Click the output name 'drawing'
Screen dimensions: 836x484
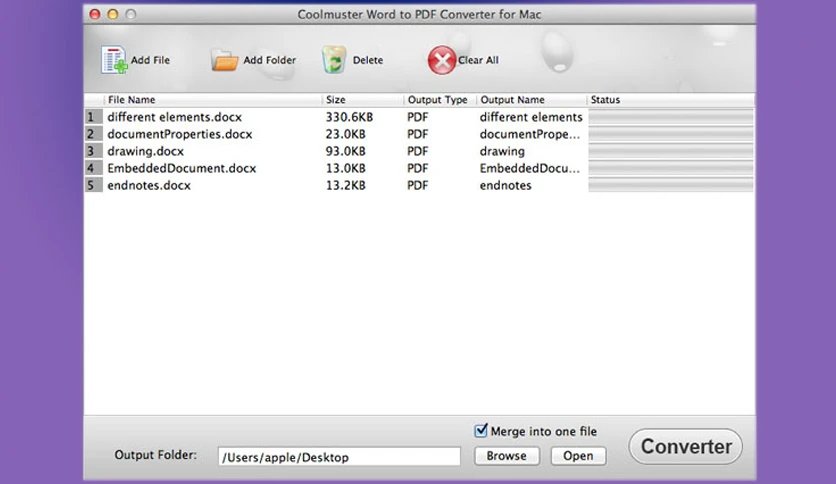point(502,151)
